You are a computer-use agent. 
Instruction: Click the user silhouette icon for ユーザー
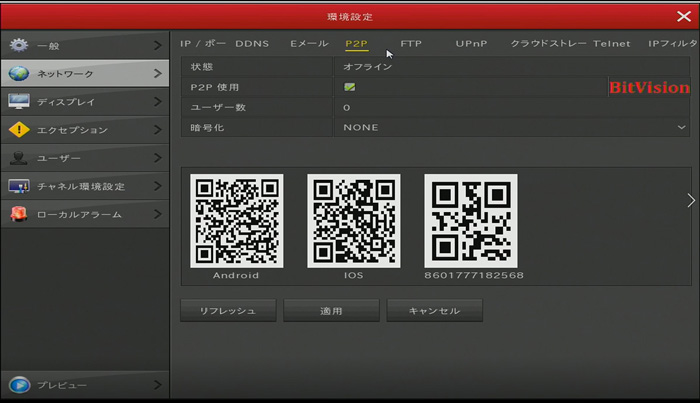pyautogui.click(x=19, y=158)
